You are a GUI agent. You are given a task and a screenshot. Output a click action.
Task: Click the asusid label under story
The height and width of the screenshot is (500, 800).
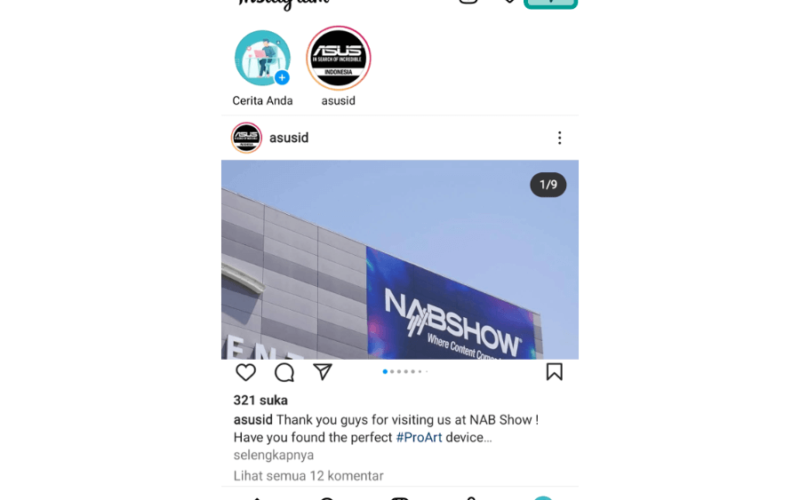click(x=338, y=101)
